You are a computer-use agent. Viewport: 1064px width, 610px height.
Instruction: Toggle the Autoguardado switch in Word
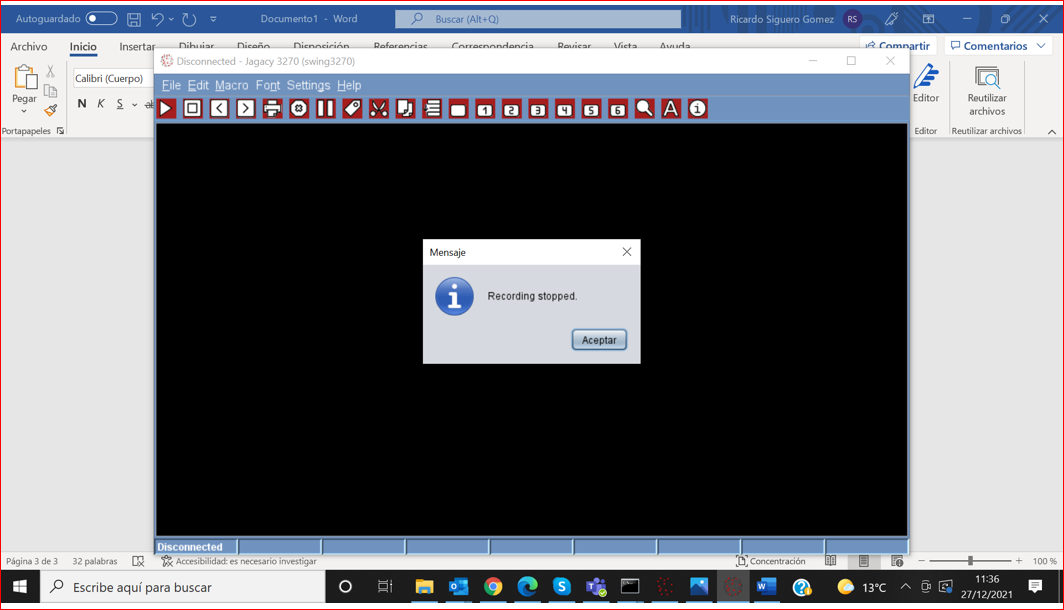coord(101,18)
